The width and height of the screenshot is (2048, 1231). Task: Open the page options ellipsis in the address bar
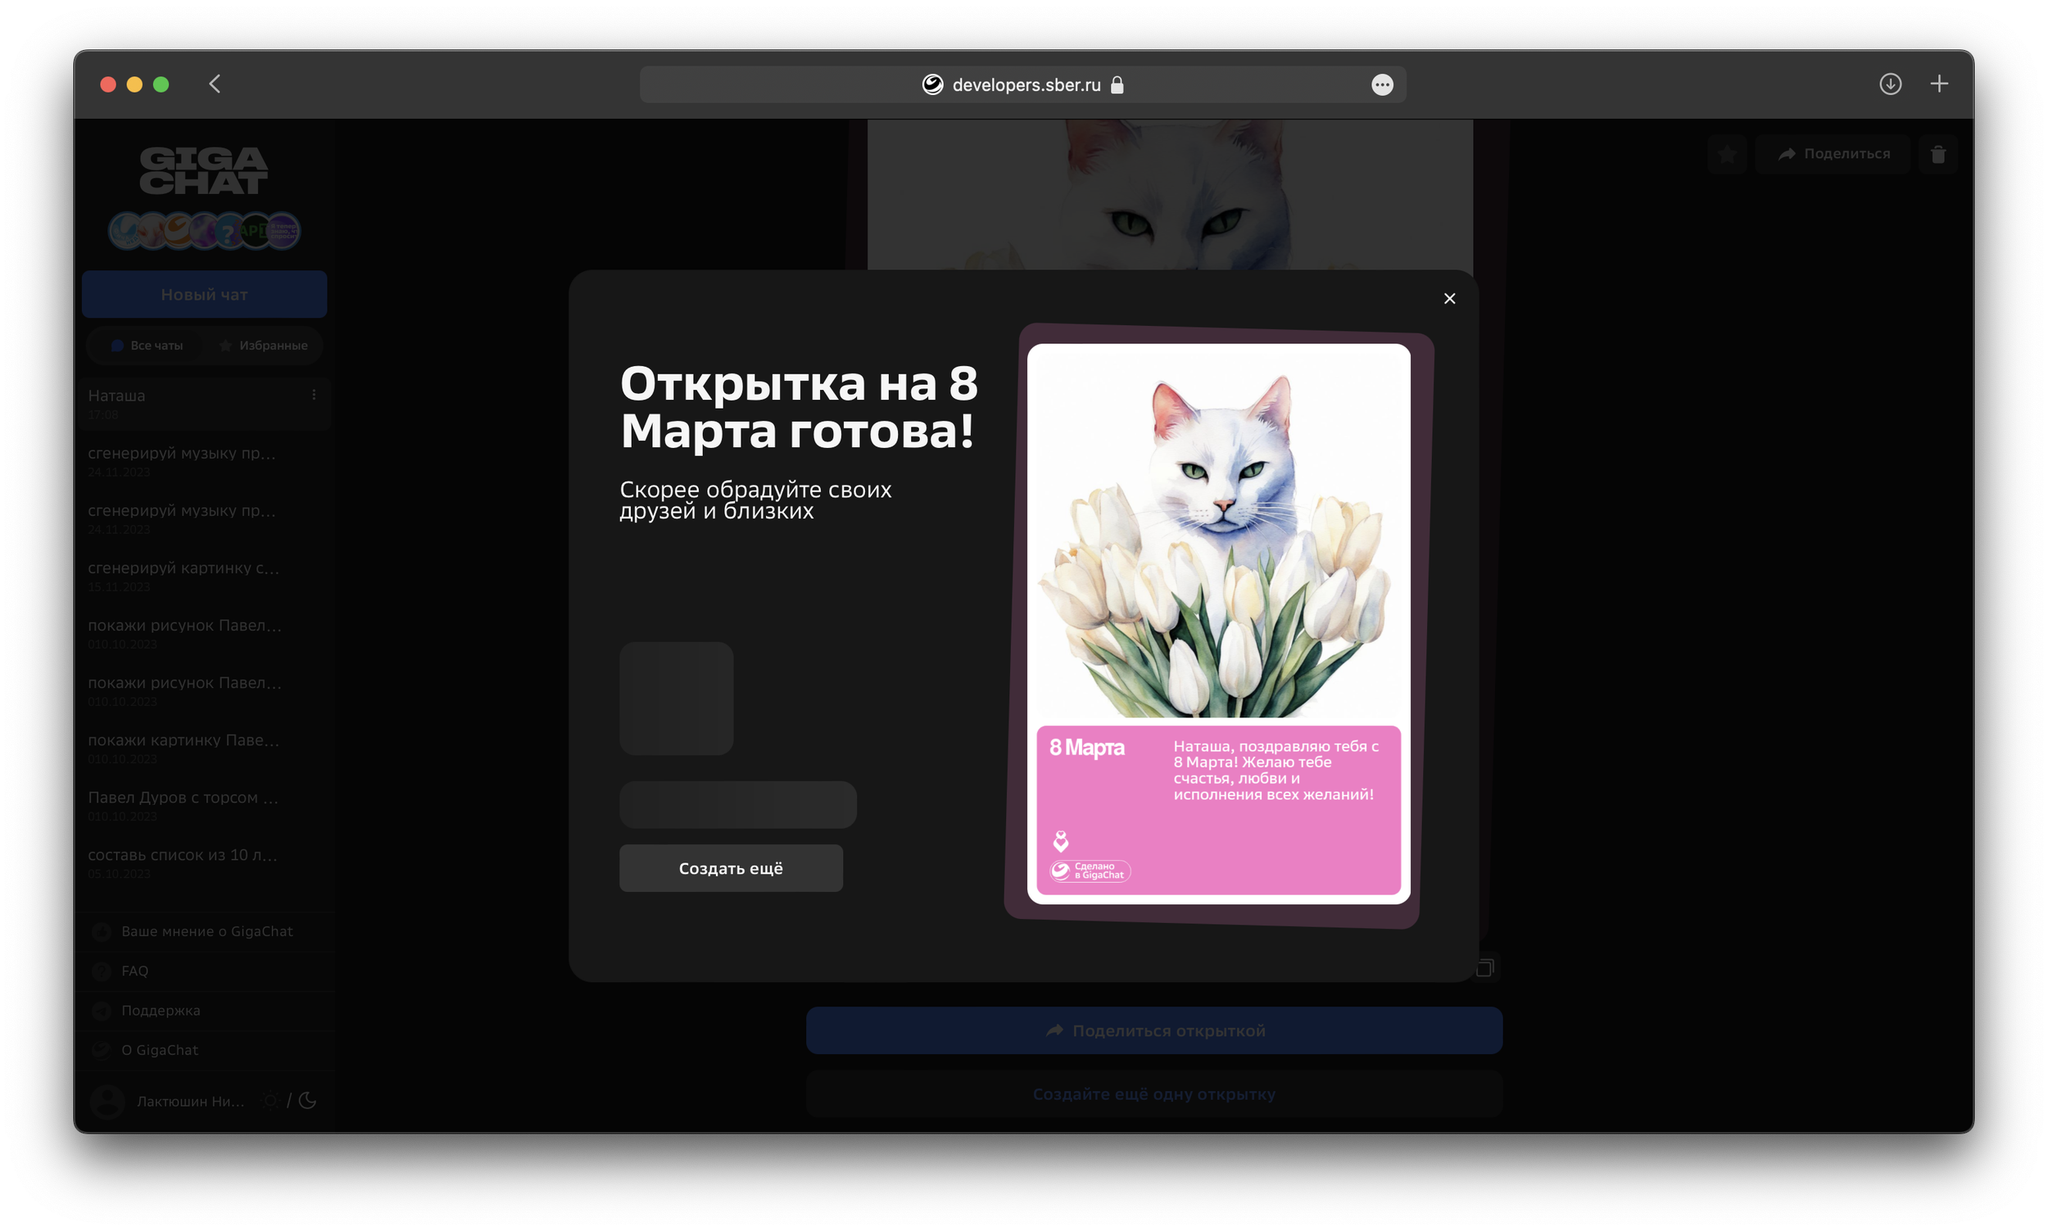[1382, 85]
